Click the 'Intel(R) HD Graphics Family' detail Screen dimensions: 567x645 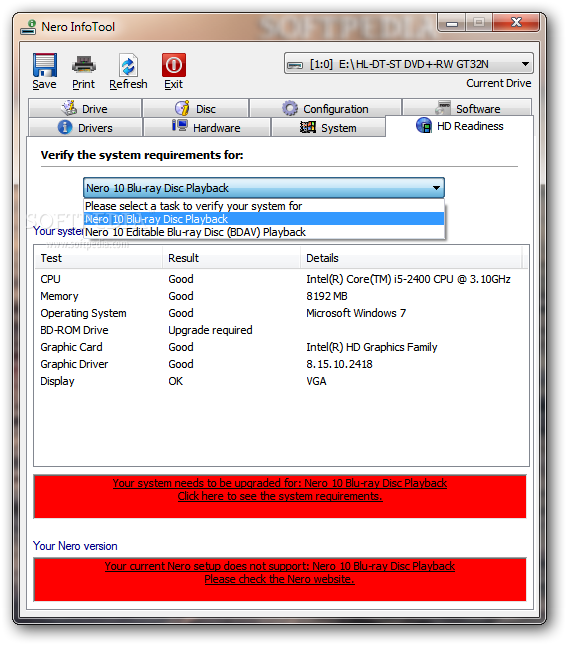[372, 347]
